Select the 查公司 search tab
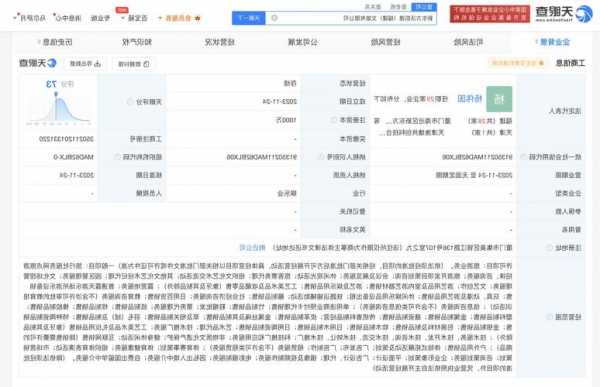 424,7
